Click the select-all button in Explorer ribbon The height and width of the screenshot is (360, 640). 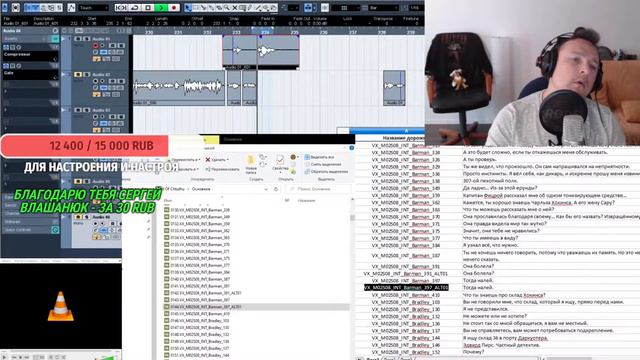click(x=320, y=157)
